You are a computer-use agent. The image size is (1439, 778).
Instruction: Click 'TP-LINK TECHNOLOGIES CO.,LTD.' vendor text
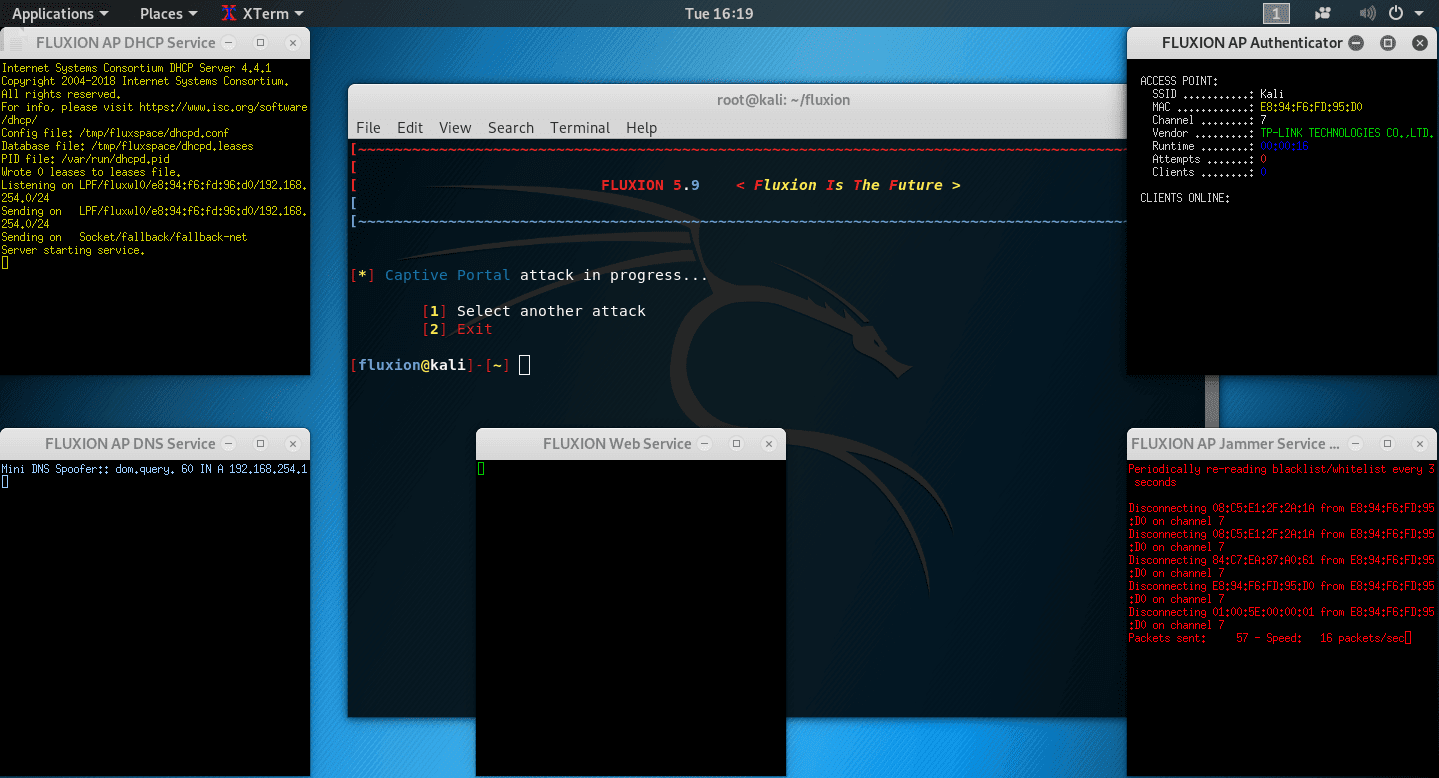pyautogui.click(x=1347, y=133)
